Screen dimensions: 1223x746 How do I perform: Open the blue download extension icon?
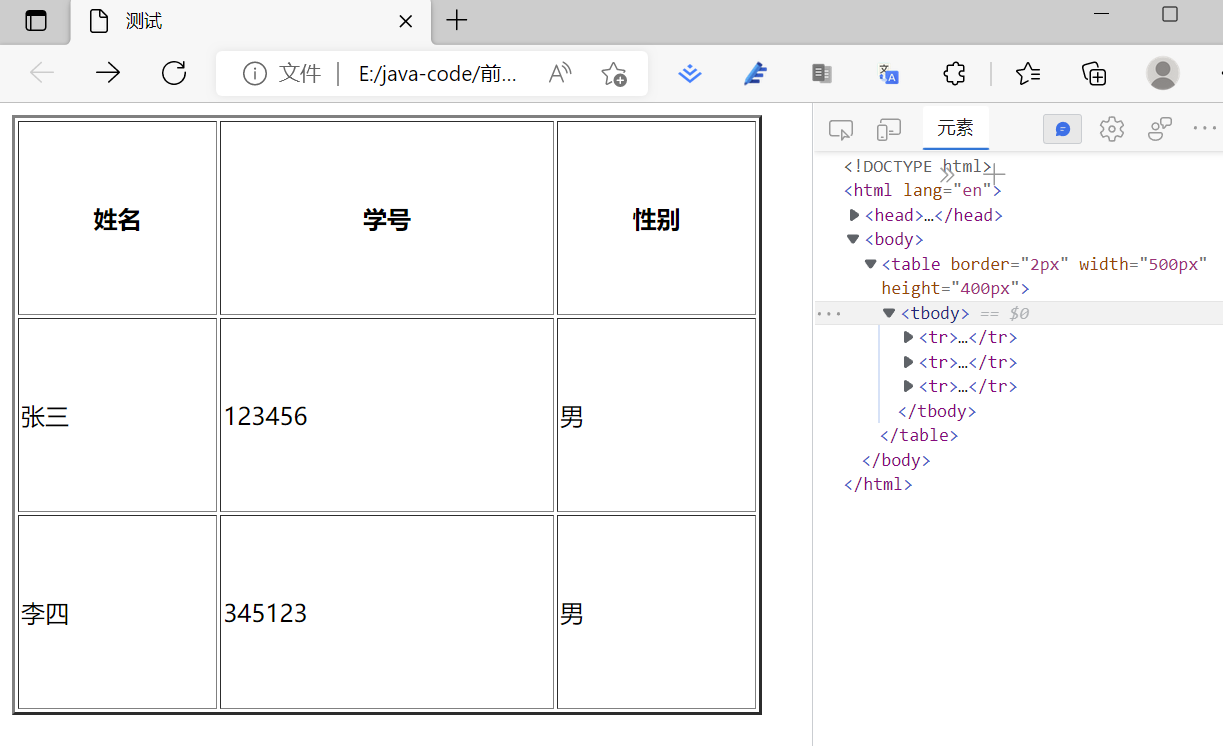click(x=690, y=73)
